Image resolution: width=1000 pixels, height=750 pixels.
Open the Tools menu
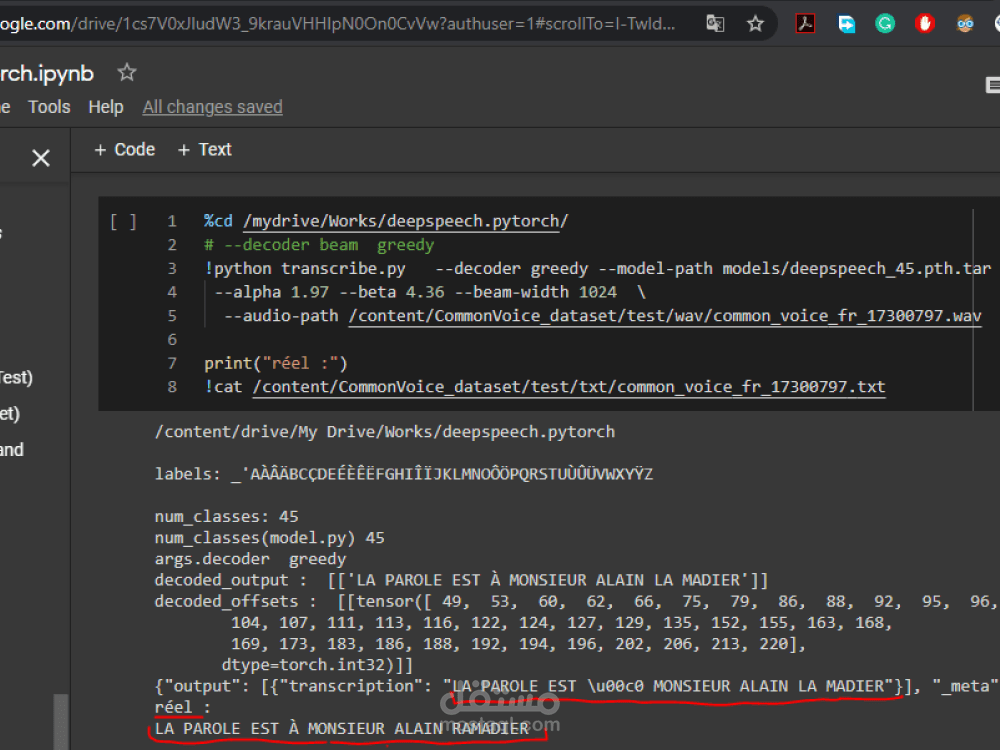point(49,107)
